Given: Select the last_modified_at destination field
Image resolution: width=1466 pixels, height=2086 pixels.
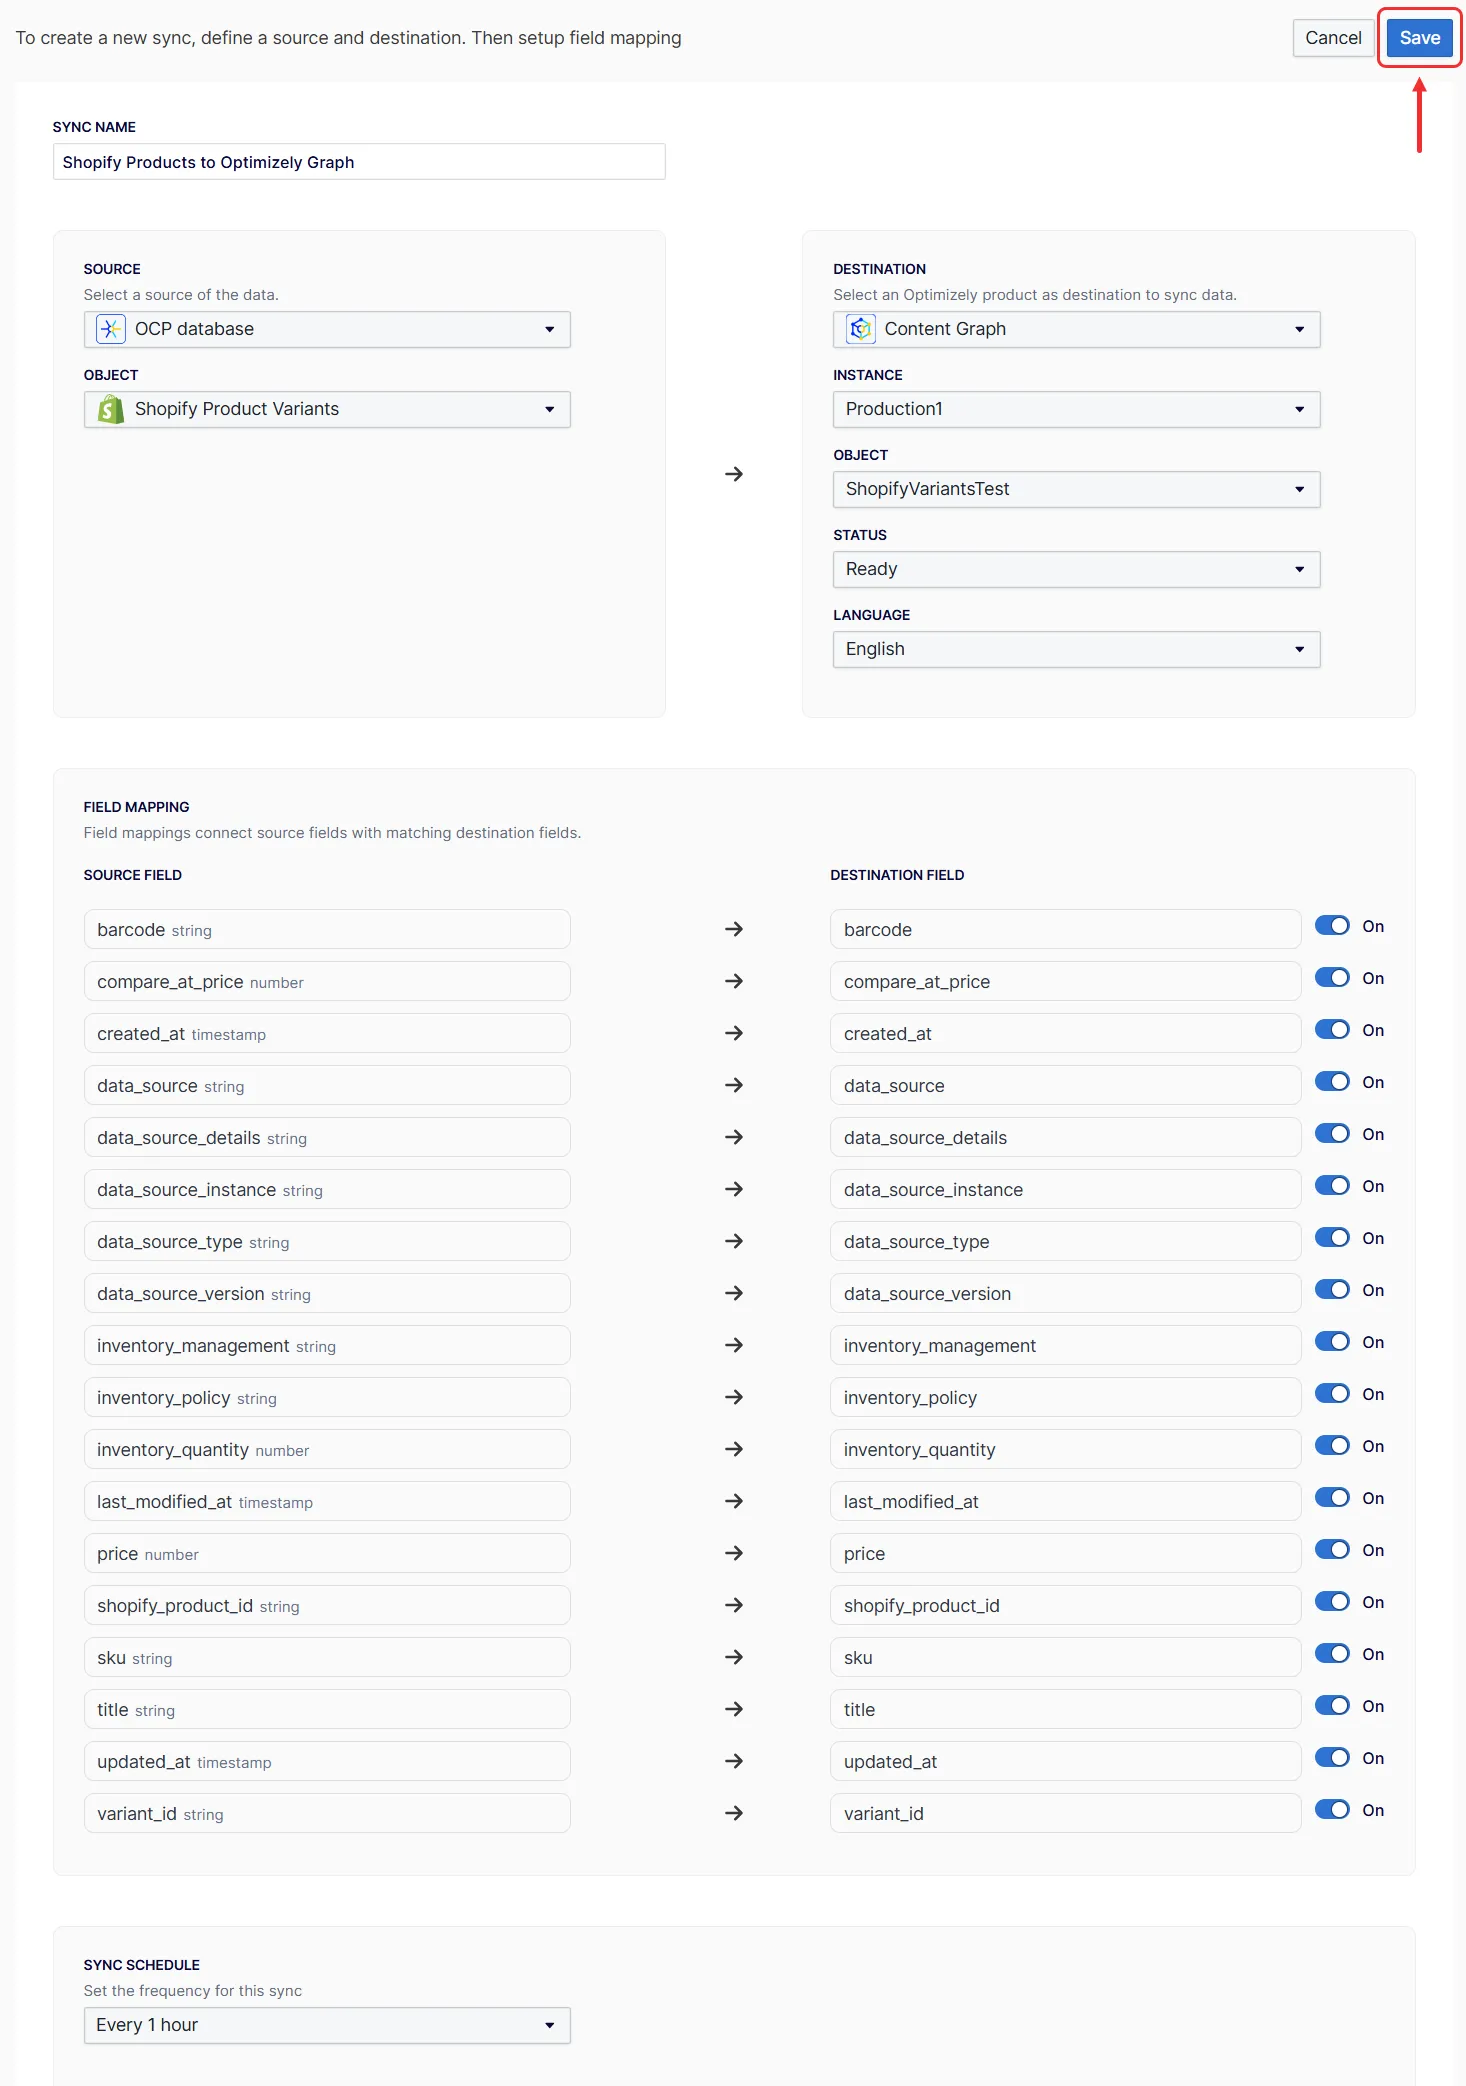Looking at the screenshot, I should [1065, 1501].
